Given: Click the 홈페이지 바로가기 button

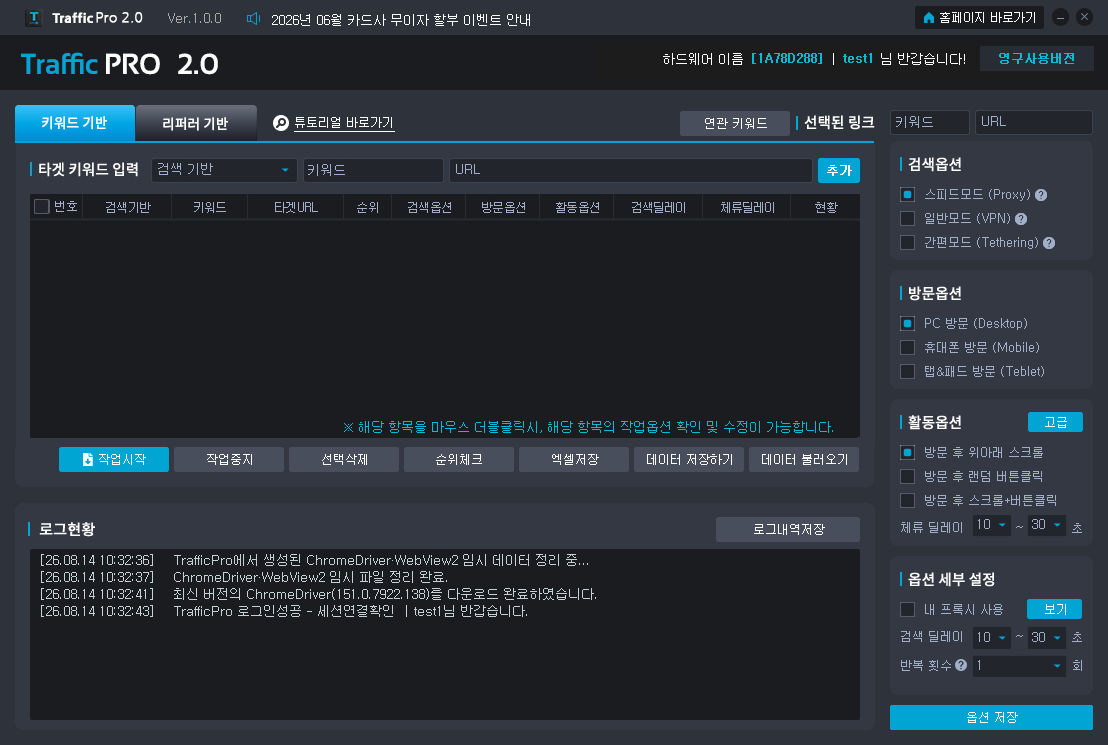Looking at the screenshot, I should pos(979,18).
